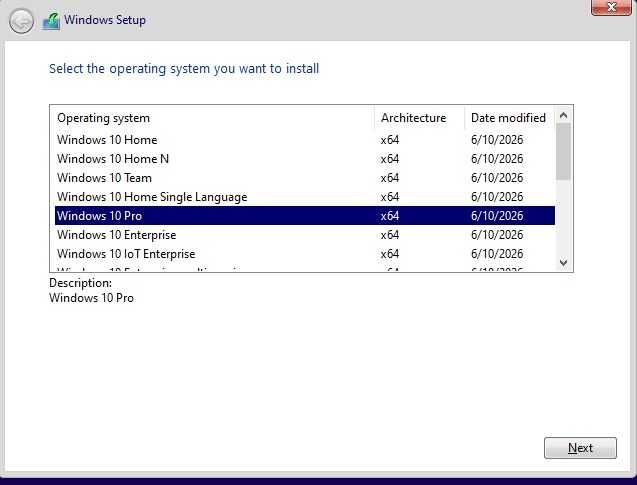This screenshot has height=485, width=637.
Task: Select Windows 10 Home N edition
Action: [x=305, y=159]
